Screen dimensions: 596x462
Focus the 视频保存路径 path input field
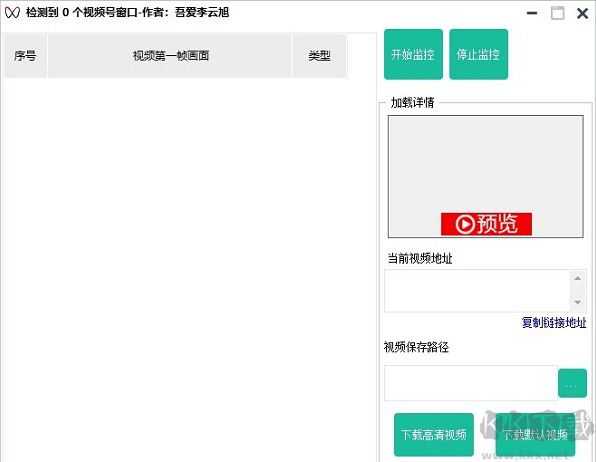(x=471, y=383)
